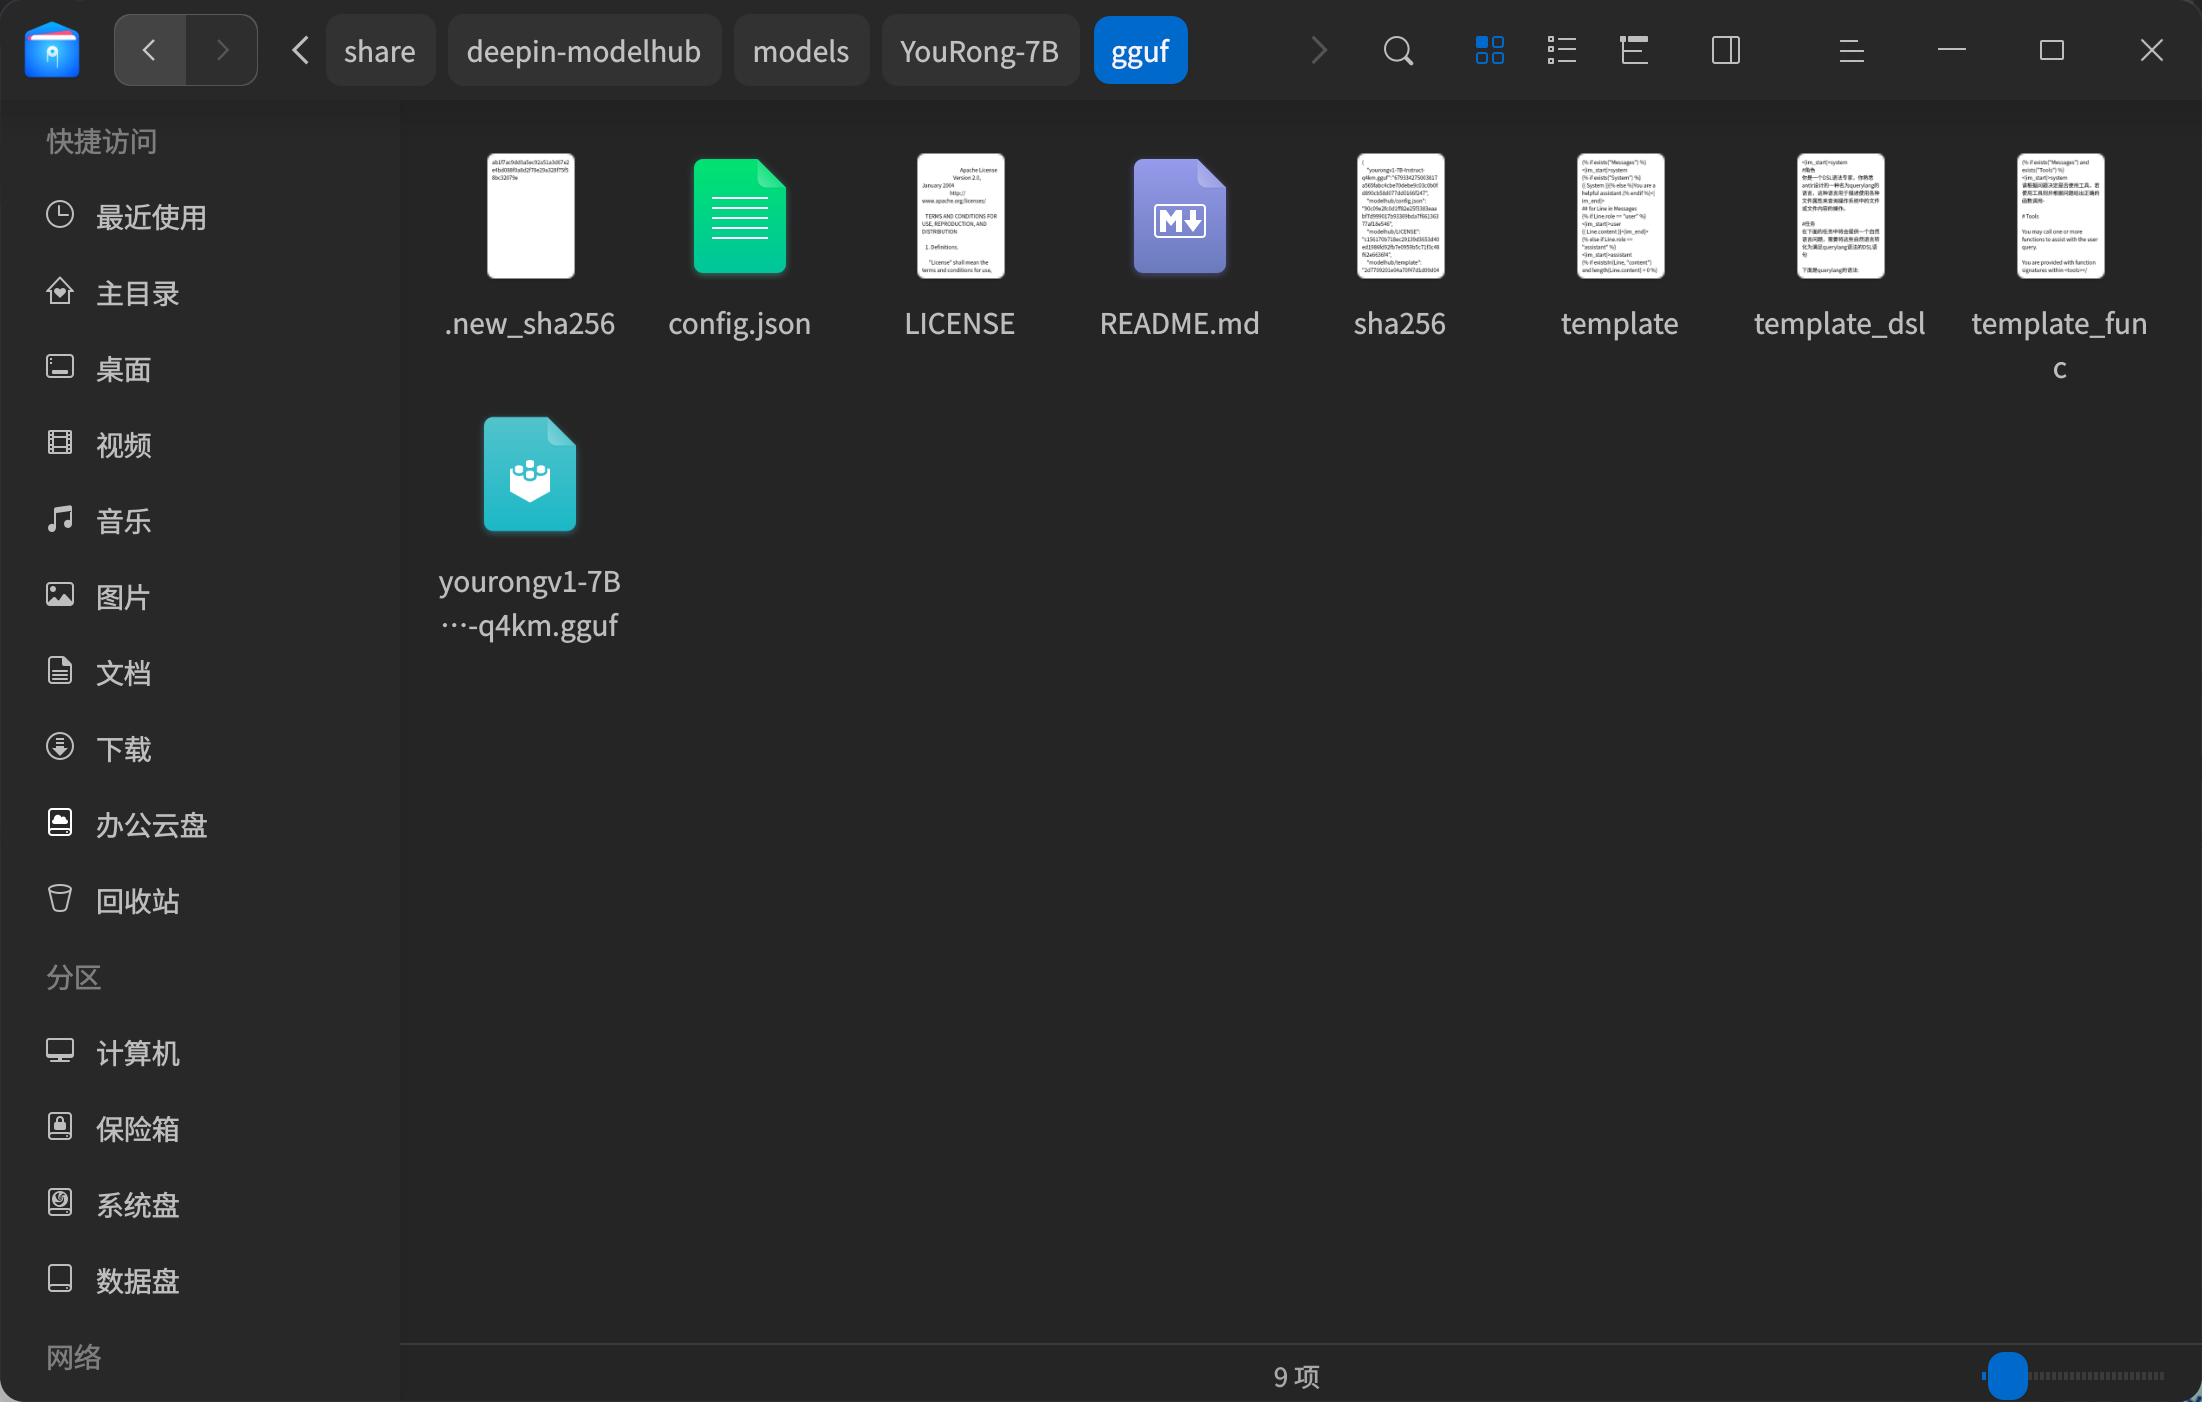Open 视频 videos in sidebar
The height and width of the screenshot is (1402, 2202).
200,444
